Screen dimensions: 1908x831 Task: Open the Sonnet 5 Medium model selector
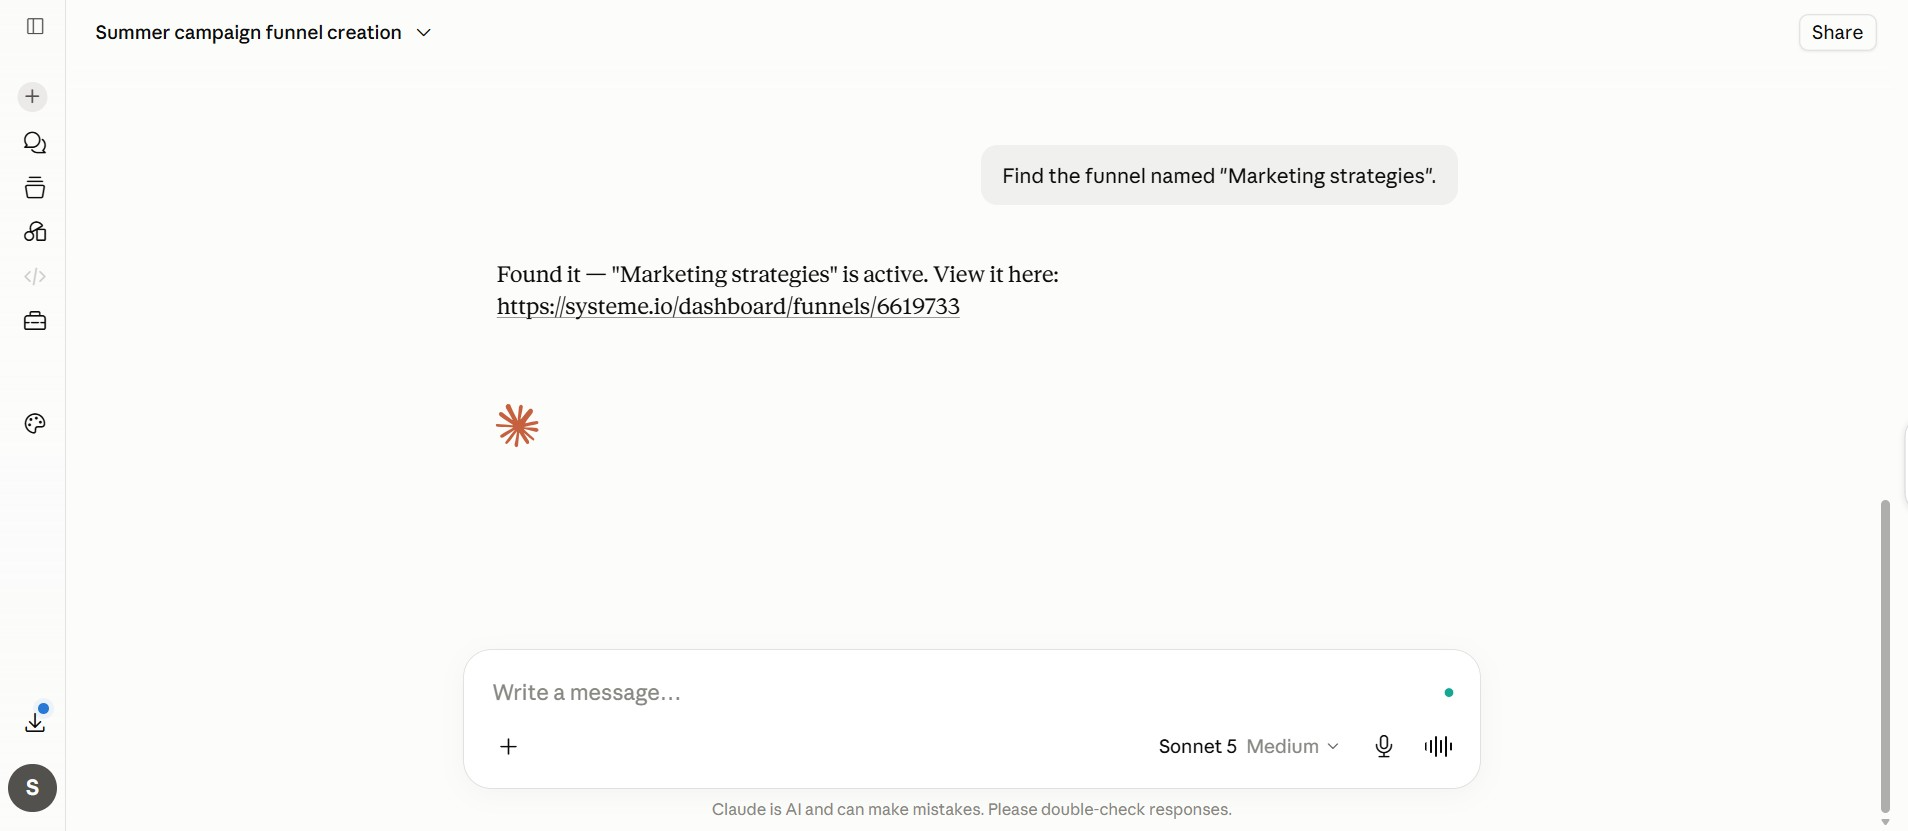click(1248, 747)
